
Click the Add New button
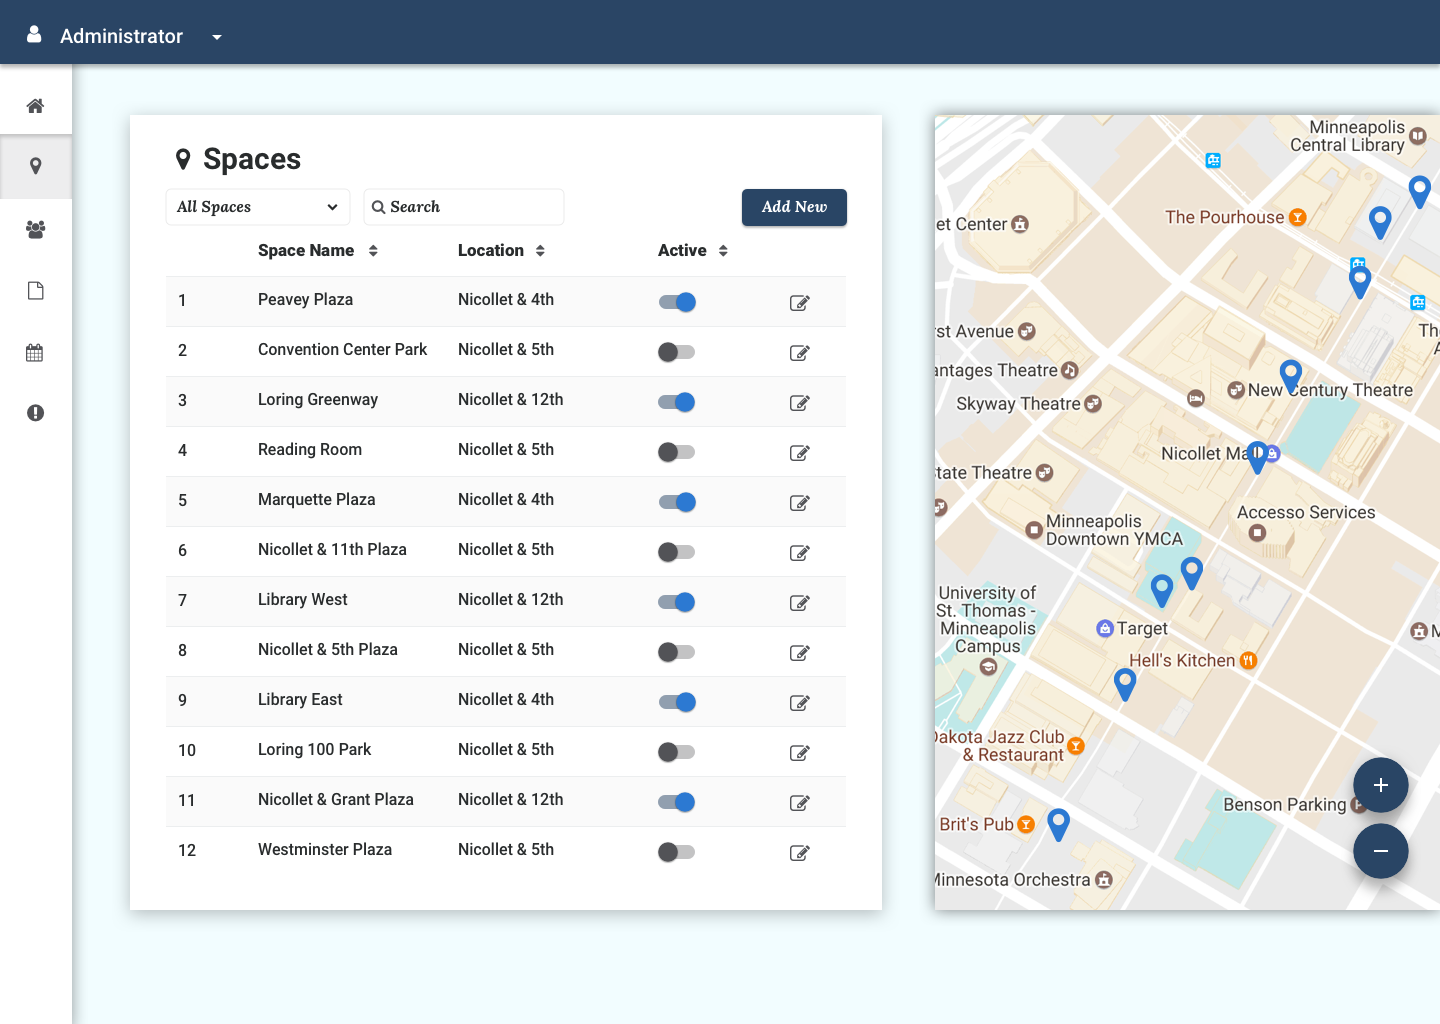[794, 207]
